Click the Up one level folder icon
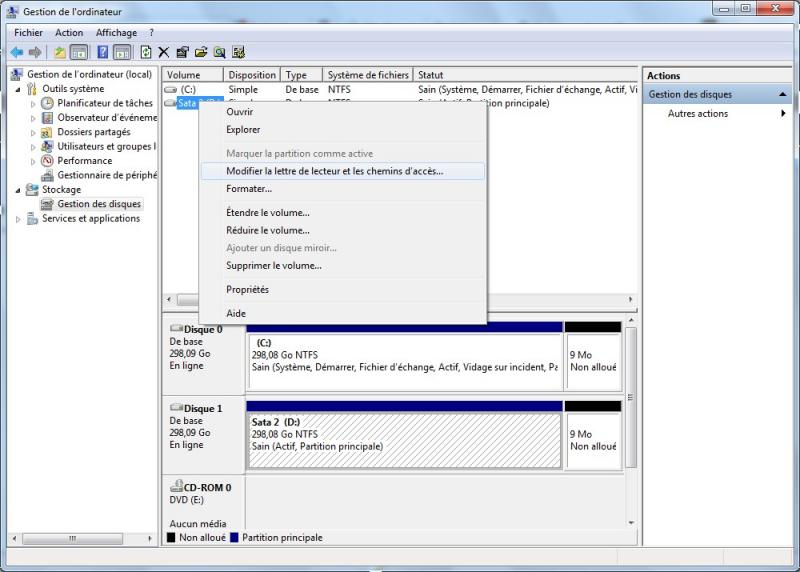Image resolution: width=800 pixels, height=572 pixels. click(60, 52)
